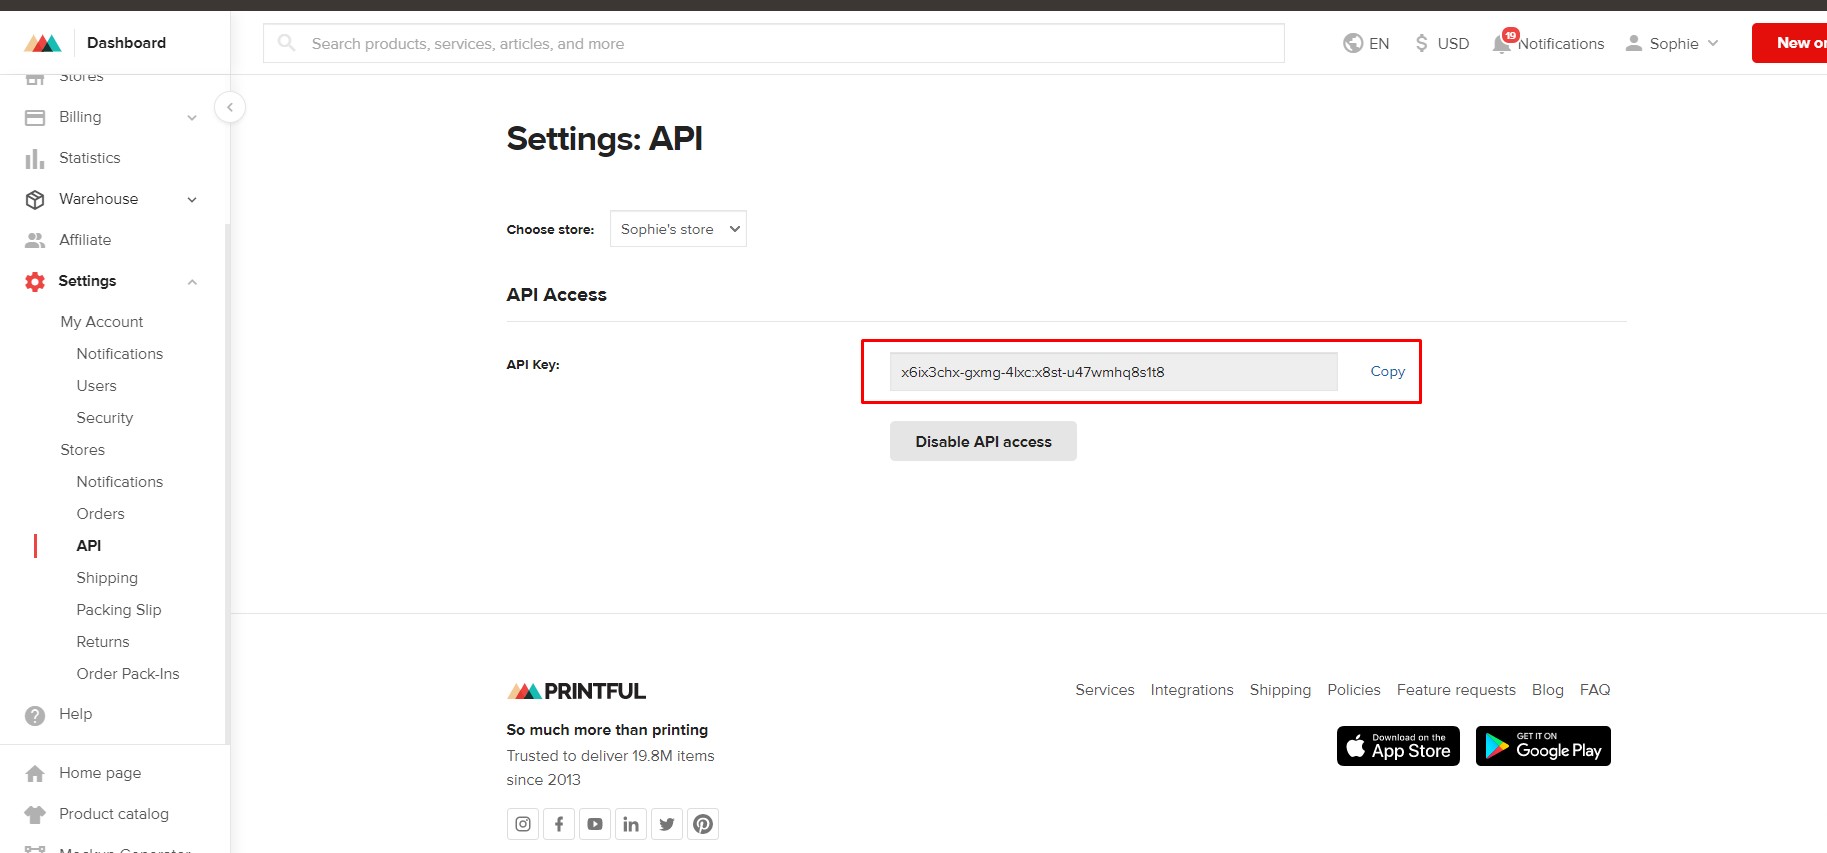This screenshot has height=853, width=1827.
Task: Open Printful YouTube channel icon
Action: coord(595,824)
